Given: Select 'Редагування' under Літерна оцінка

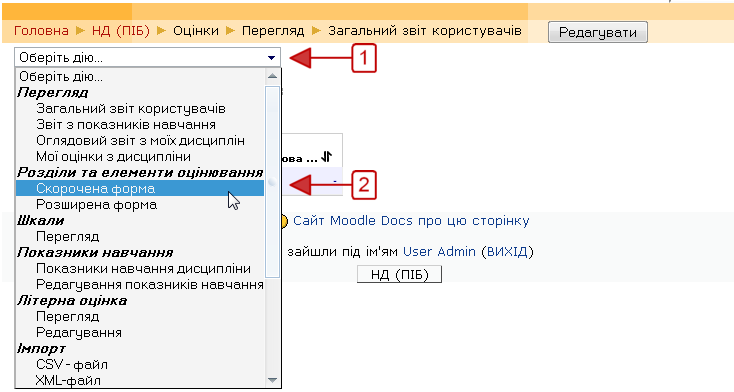Looking at the screenshot, I should (x=140, y=333).
